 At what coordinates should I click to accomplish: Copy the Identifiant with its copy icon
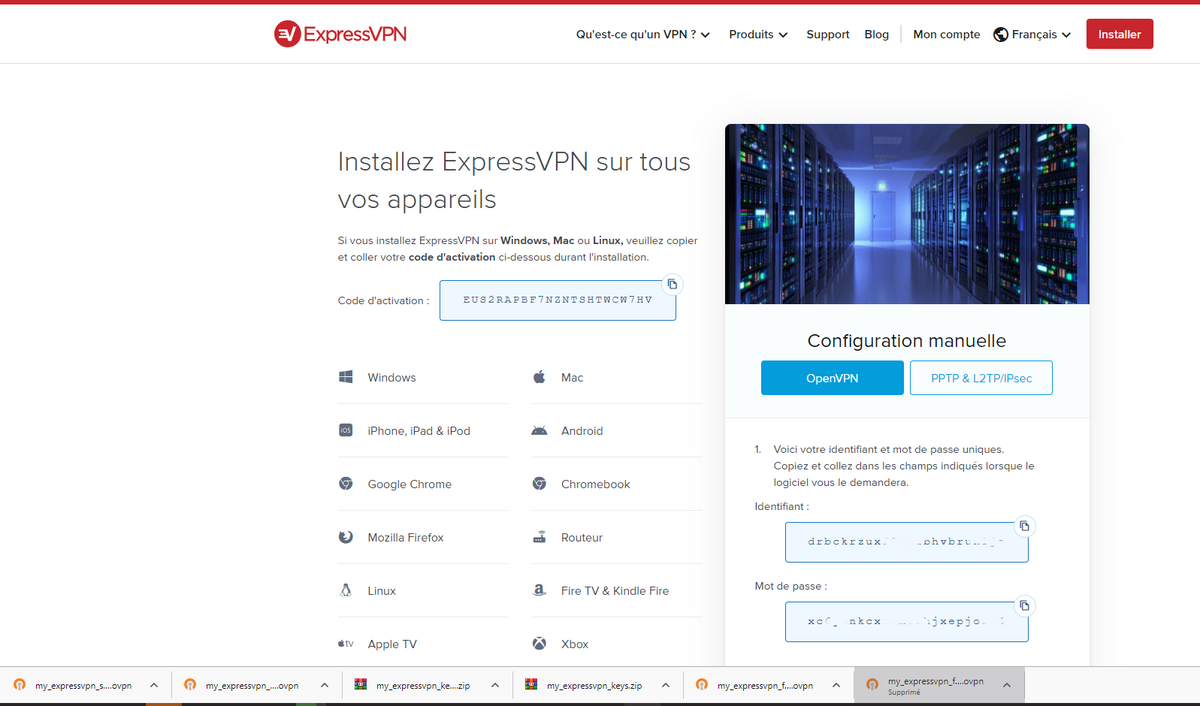coord(1024,525)
